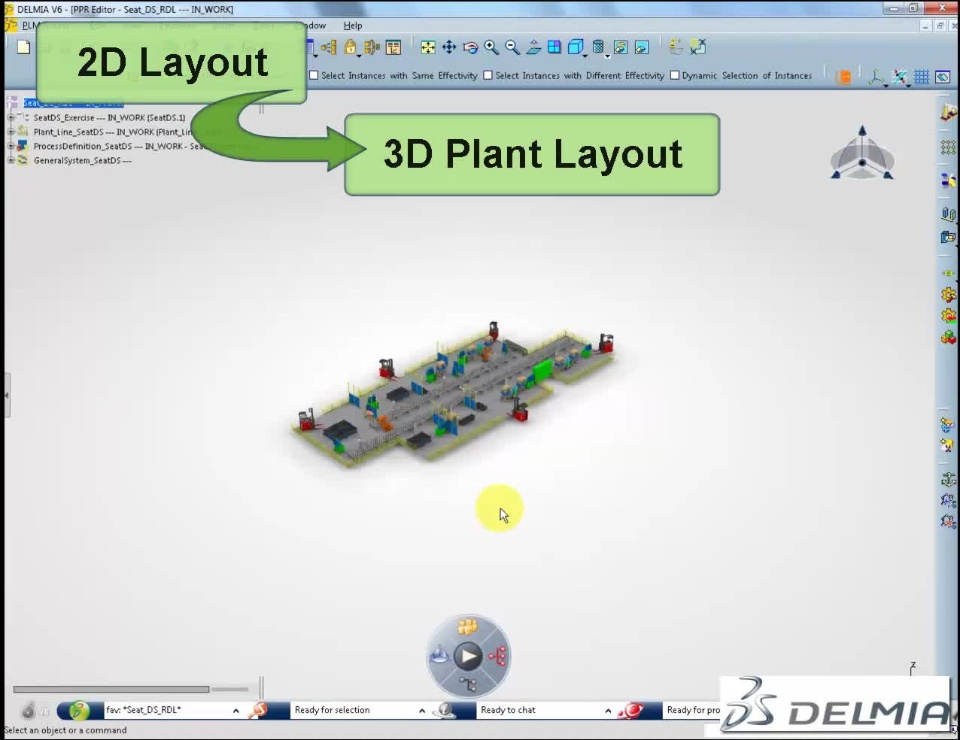Click the multi-view four-pane window icon

[554, 47]
